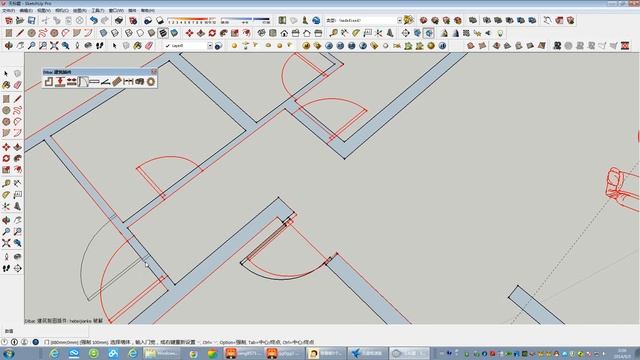This screenshot has width=640, height=360.
Task: Select the Rectangle tool in top drawing toolbar
Action: 9,33
